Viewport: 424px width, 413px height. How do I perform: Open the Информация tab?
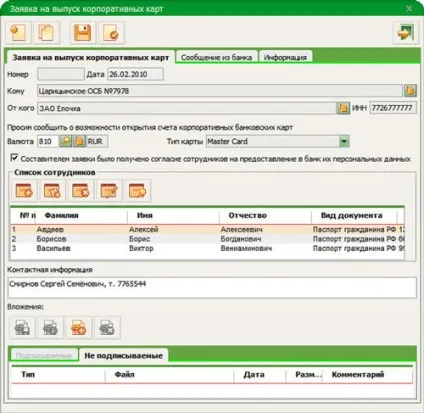pyautogui.click(x=285, y=57)
